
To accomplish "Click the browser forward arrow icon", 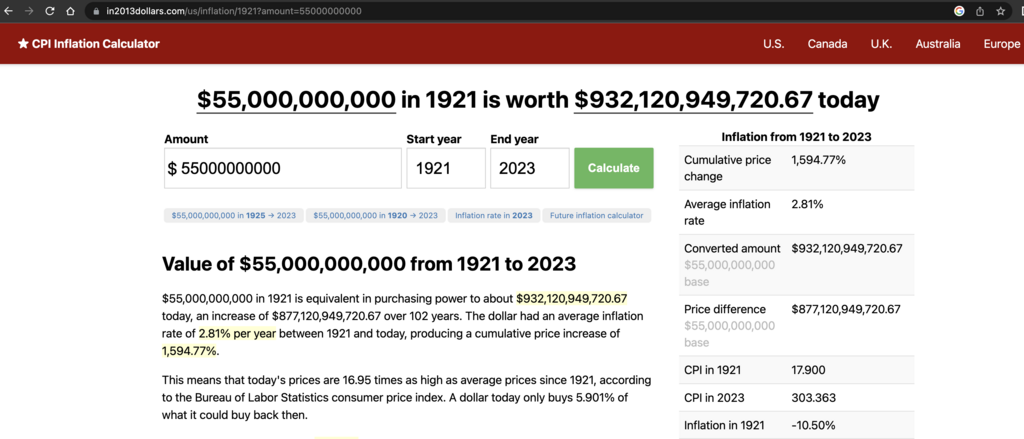I will point(29,11).
